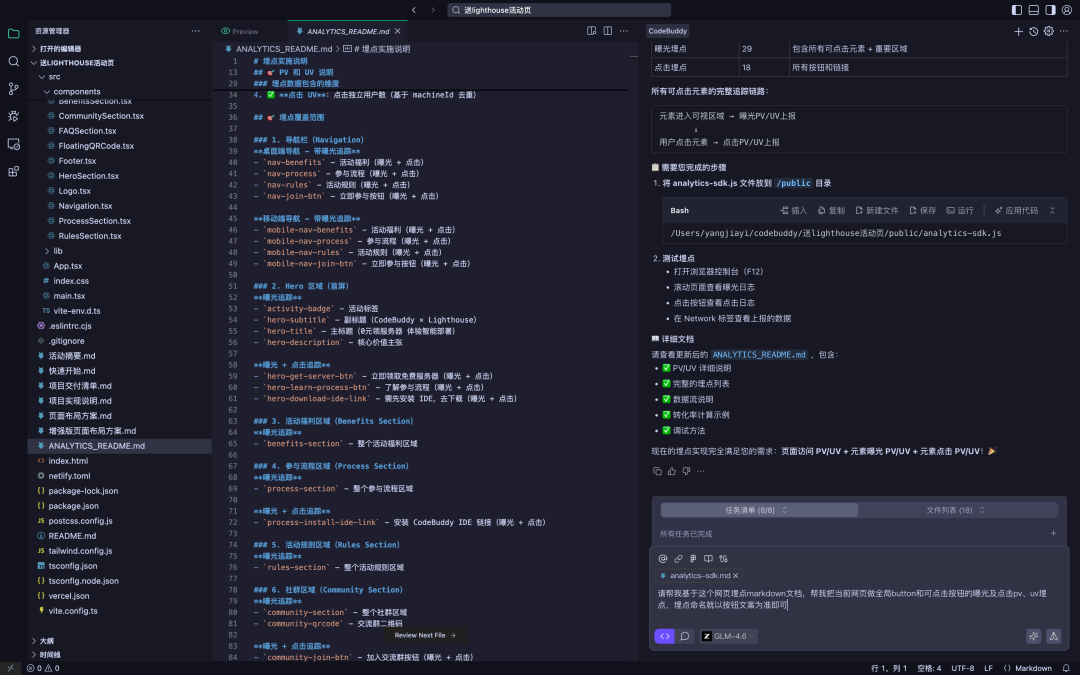Switch to Craft code mode
Screen dimensions: 1080x675
(664, 636)
